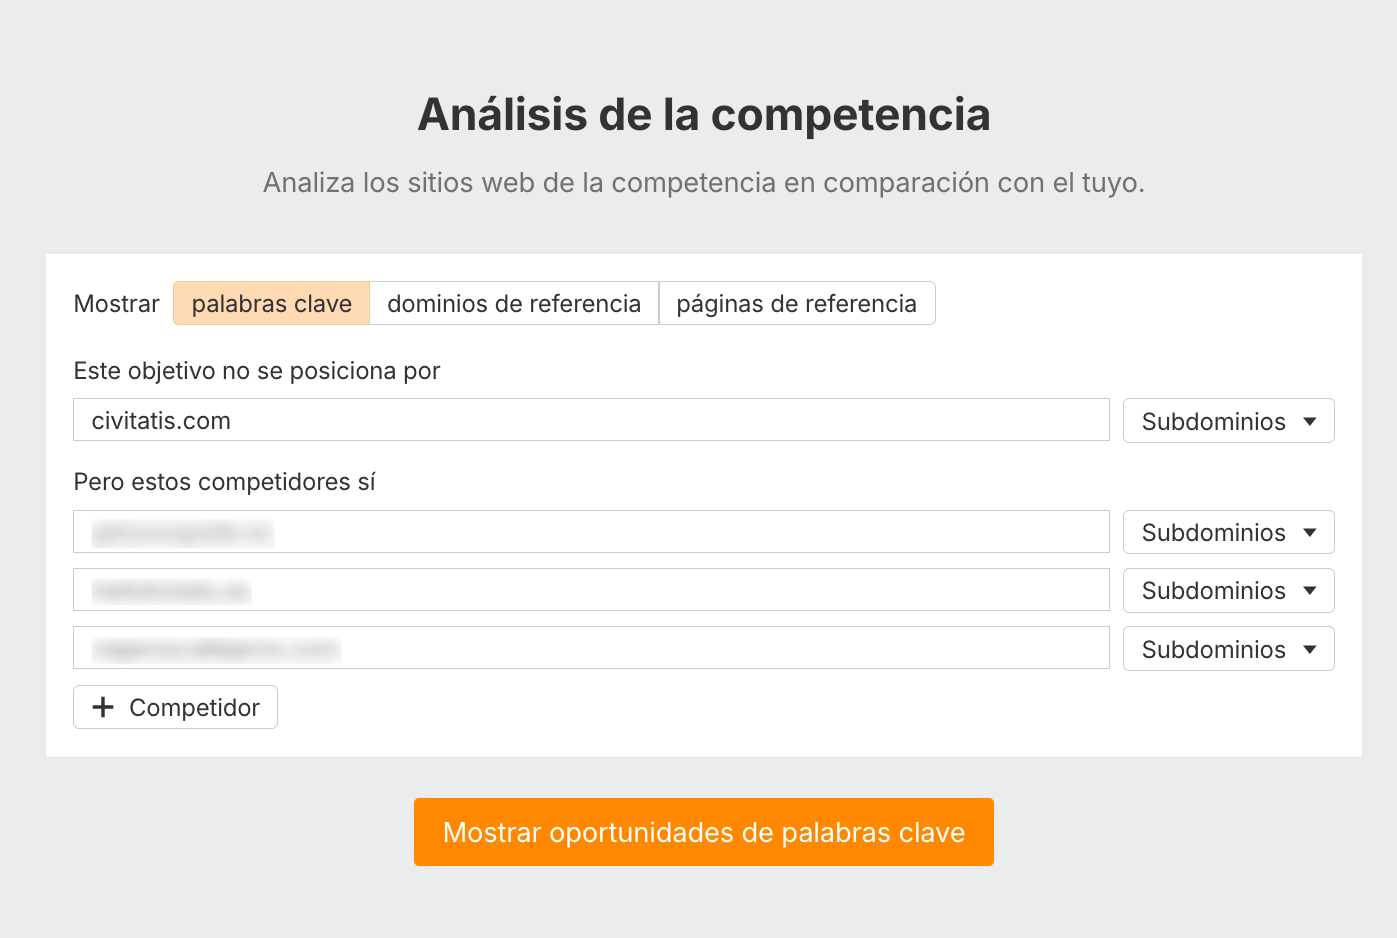The width and height of the screenshot is (1397, 938).
Task: Add a new competitor with Competidor button
Action: [176, 708]
